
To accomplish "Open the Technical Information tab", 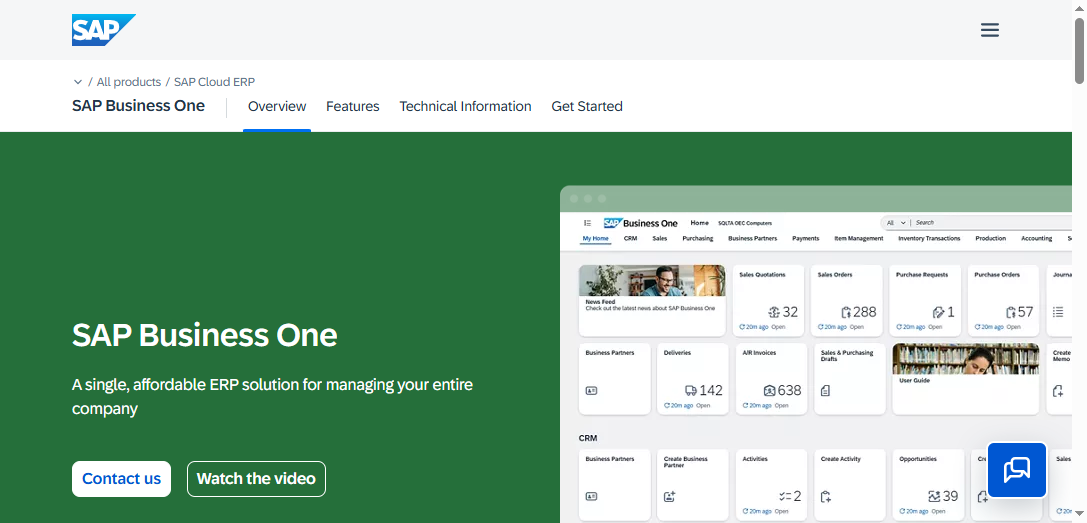I will click(x=465, y=106).
